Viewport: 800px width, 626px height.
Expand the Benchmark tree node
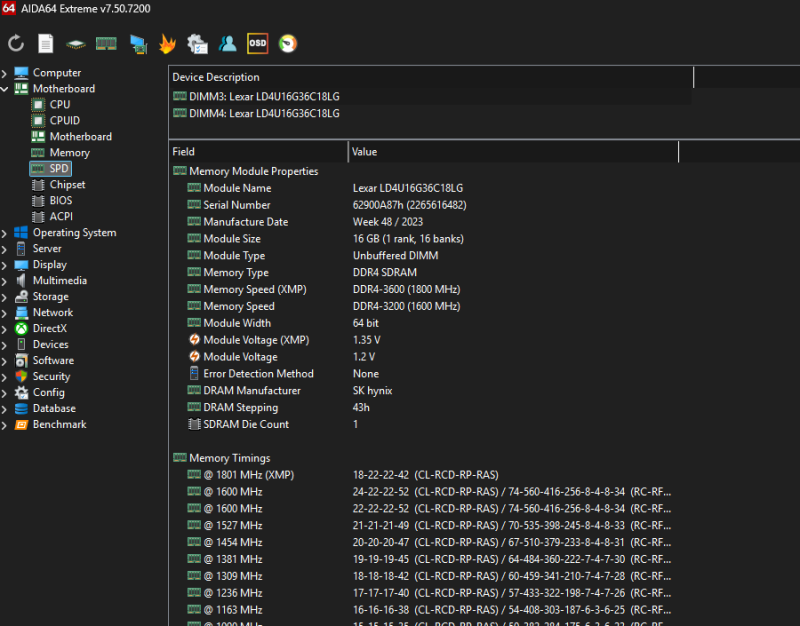5,425
